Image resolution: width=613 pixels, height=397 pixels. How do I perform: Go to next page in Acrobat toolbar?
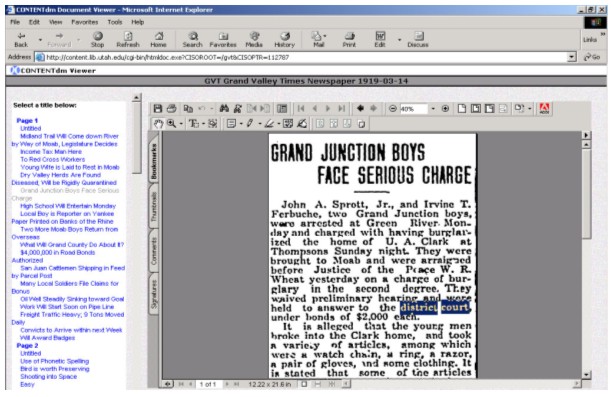328,108
